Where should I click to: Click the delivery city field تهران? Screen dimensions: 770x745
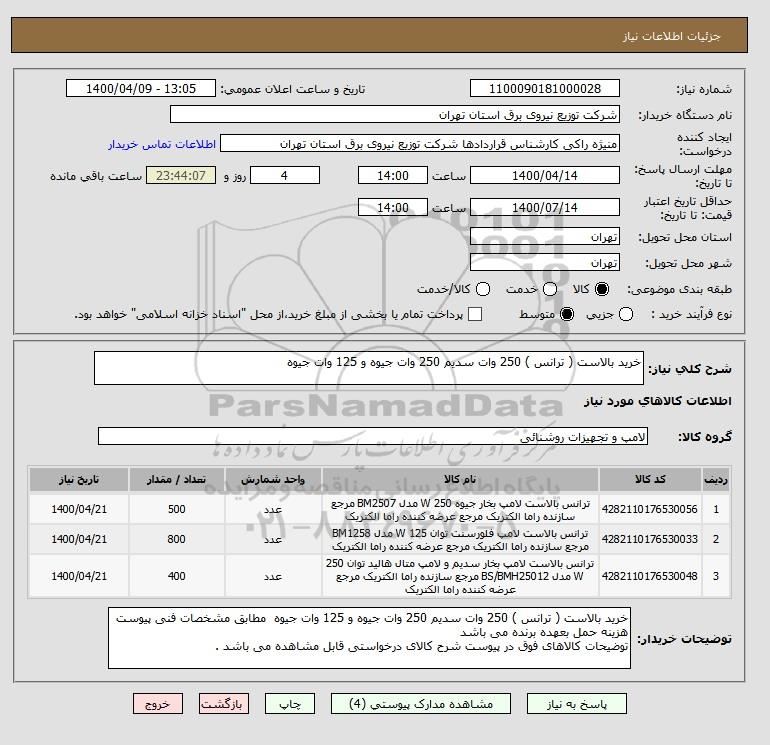click(545, 263)
